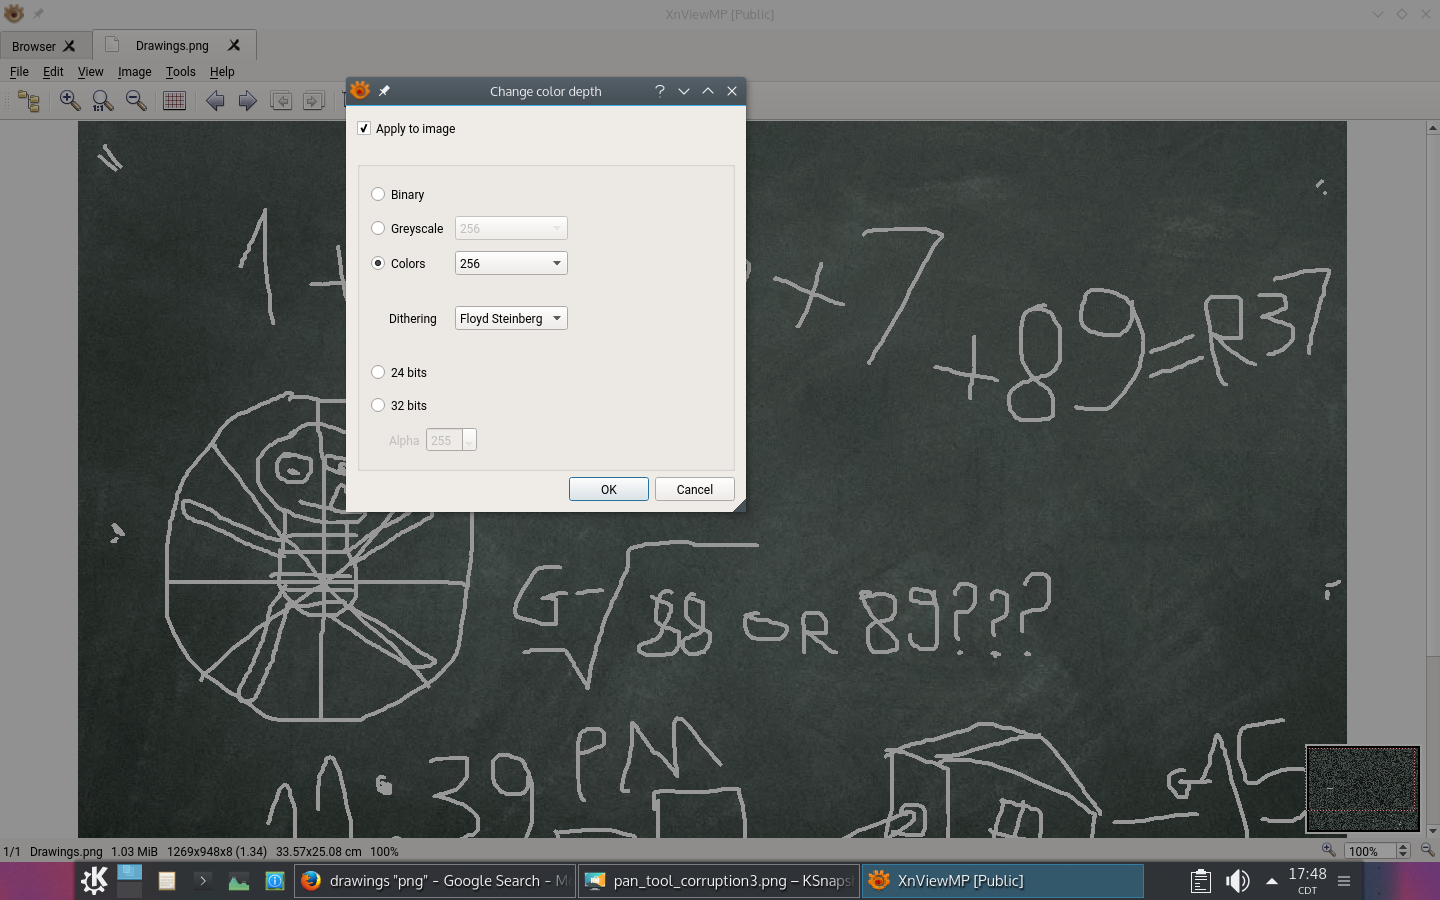Viewport: 1440px width, 900px height.
Task: Click the zoom out magnifier icon
Action: tap(136, 101)
